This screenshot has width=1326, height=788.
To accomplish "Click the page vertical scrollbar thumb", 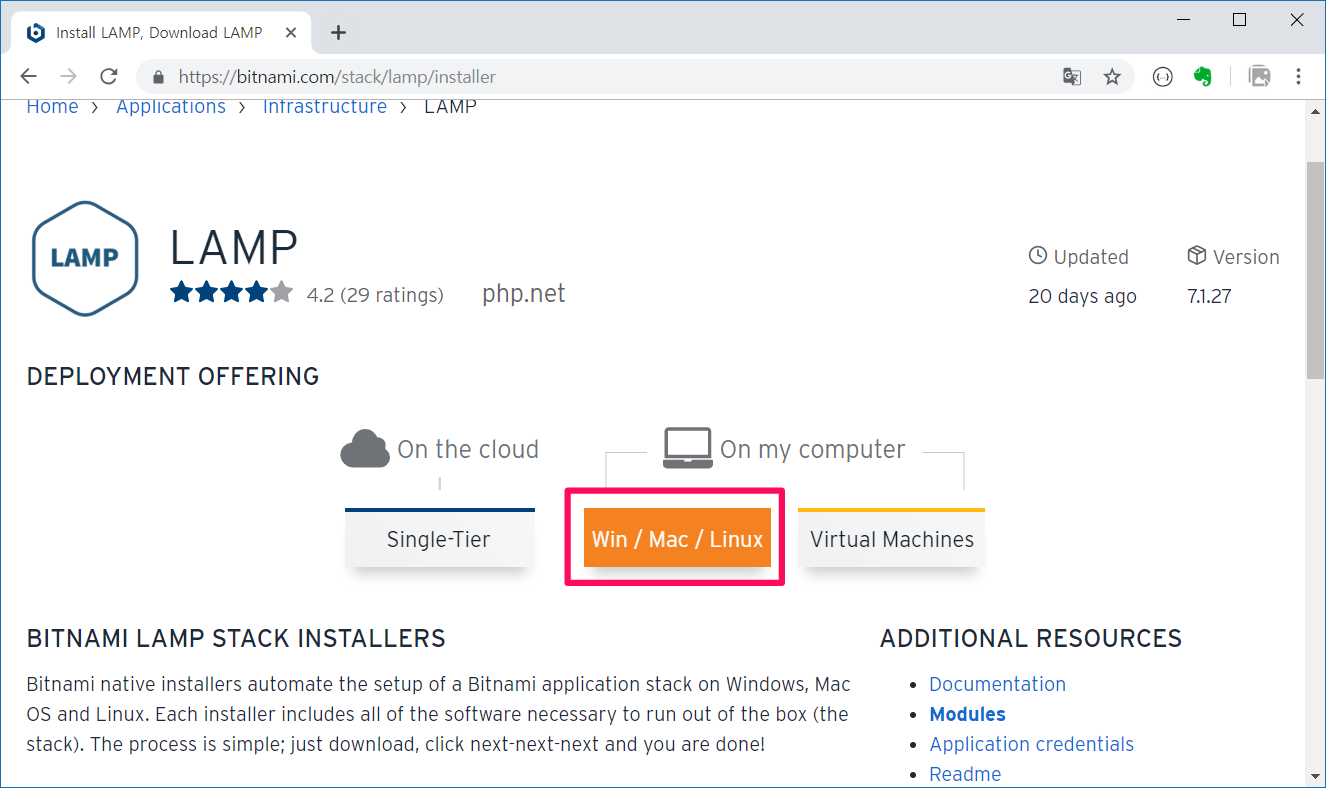I will coord(1315,268).
